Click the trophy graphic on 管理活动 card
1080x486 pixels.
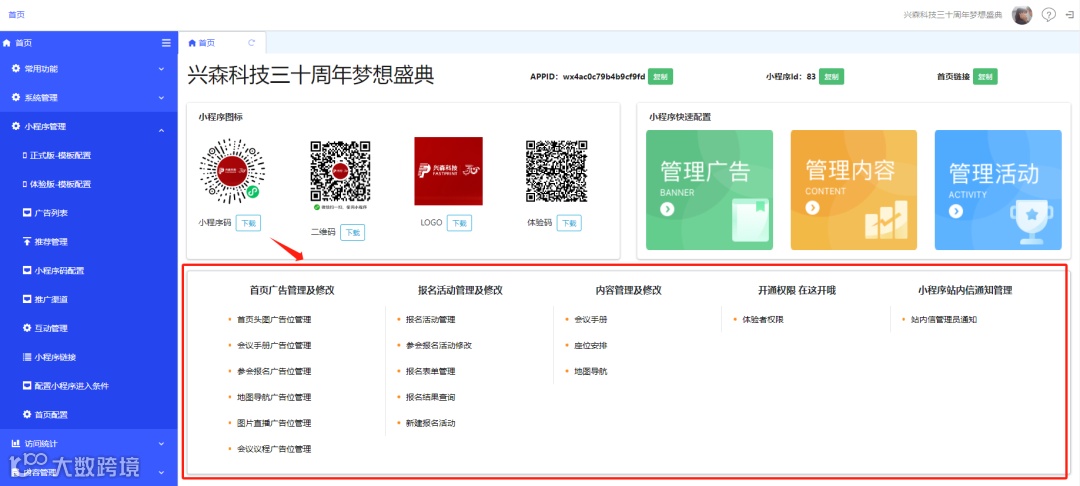point(1032,223)
